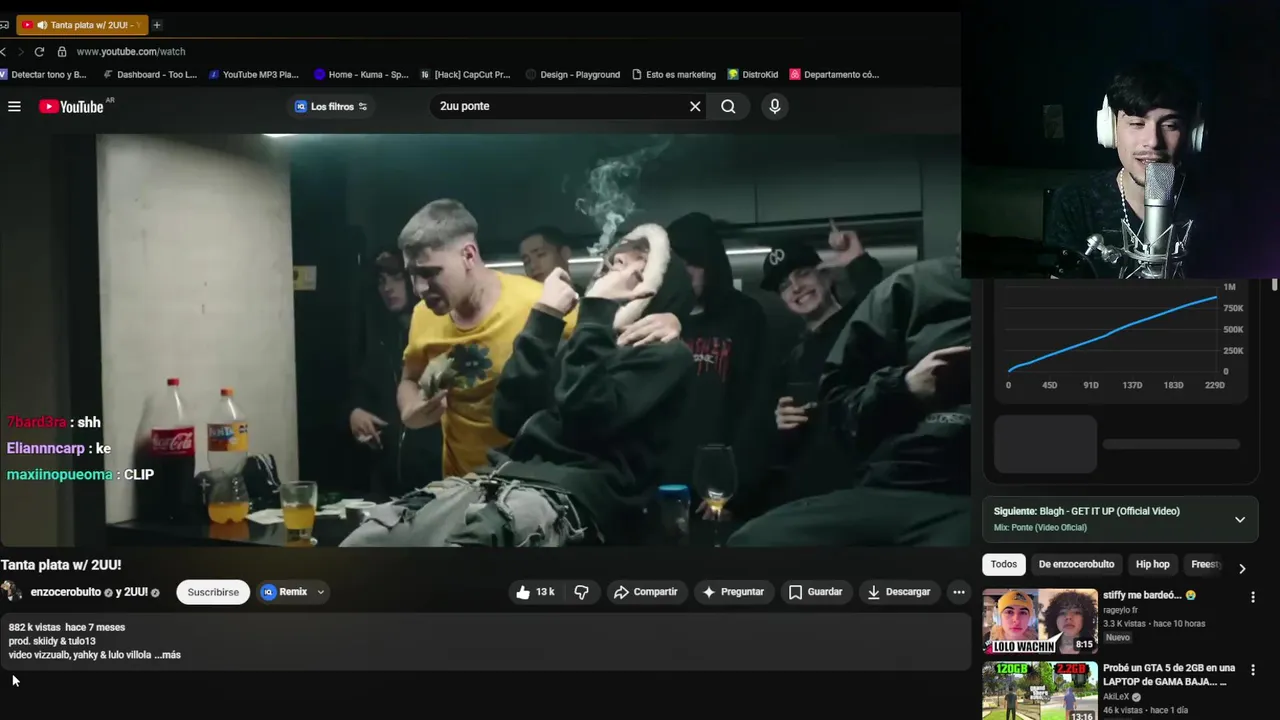Open options menu for stiffy me bardeó video
Screen dimensions: 1280x720
[1253, 597]
